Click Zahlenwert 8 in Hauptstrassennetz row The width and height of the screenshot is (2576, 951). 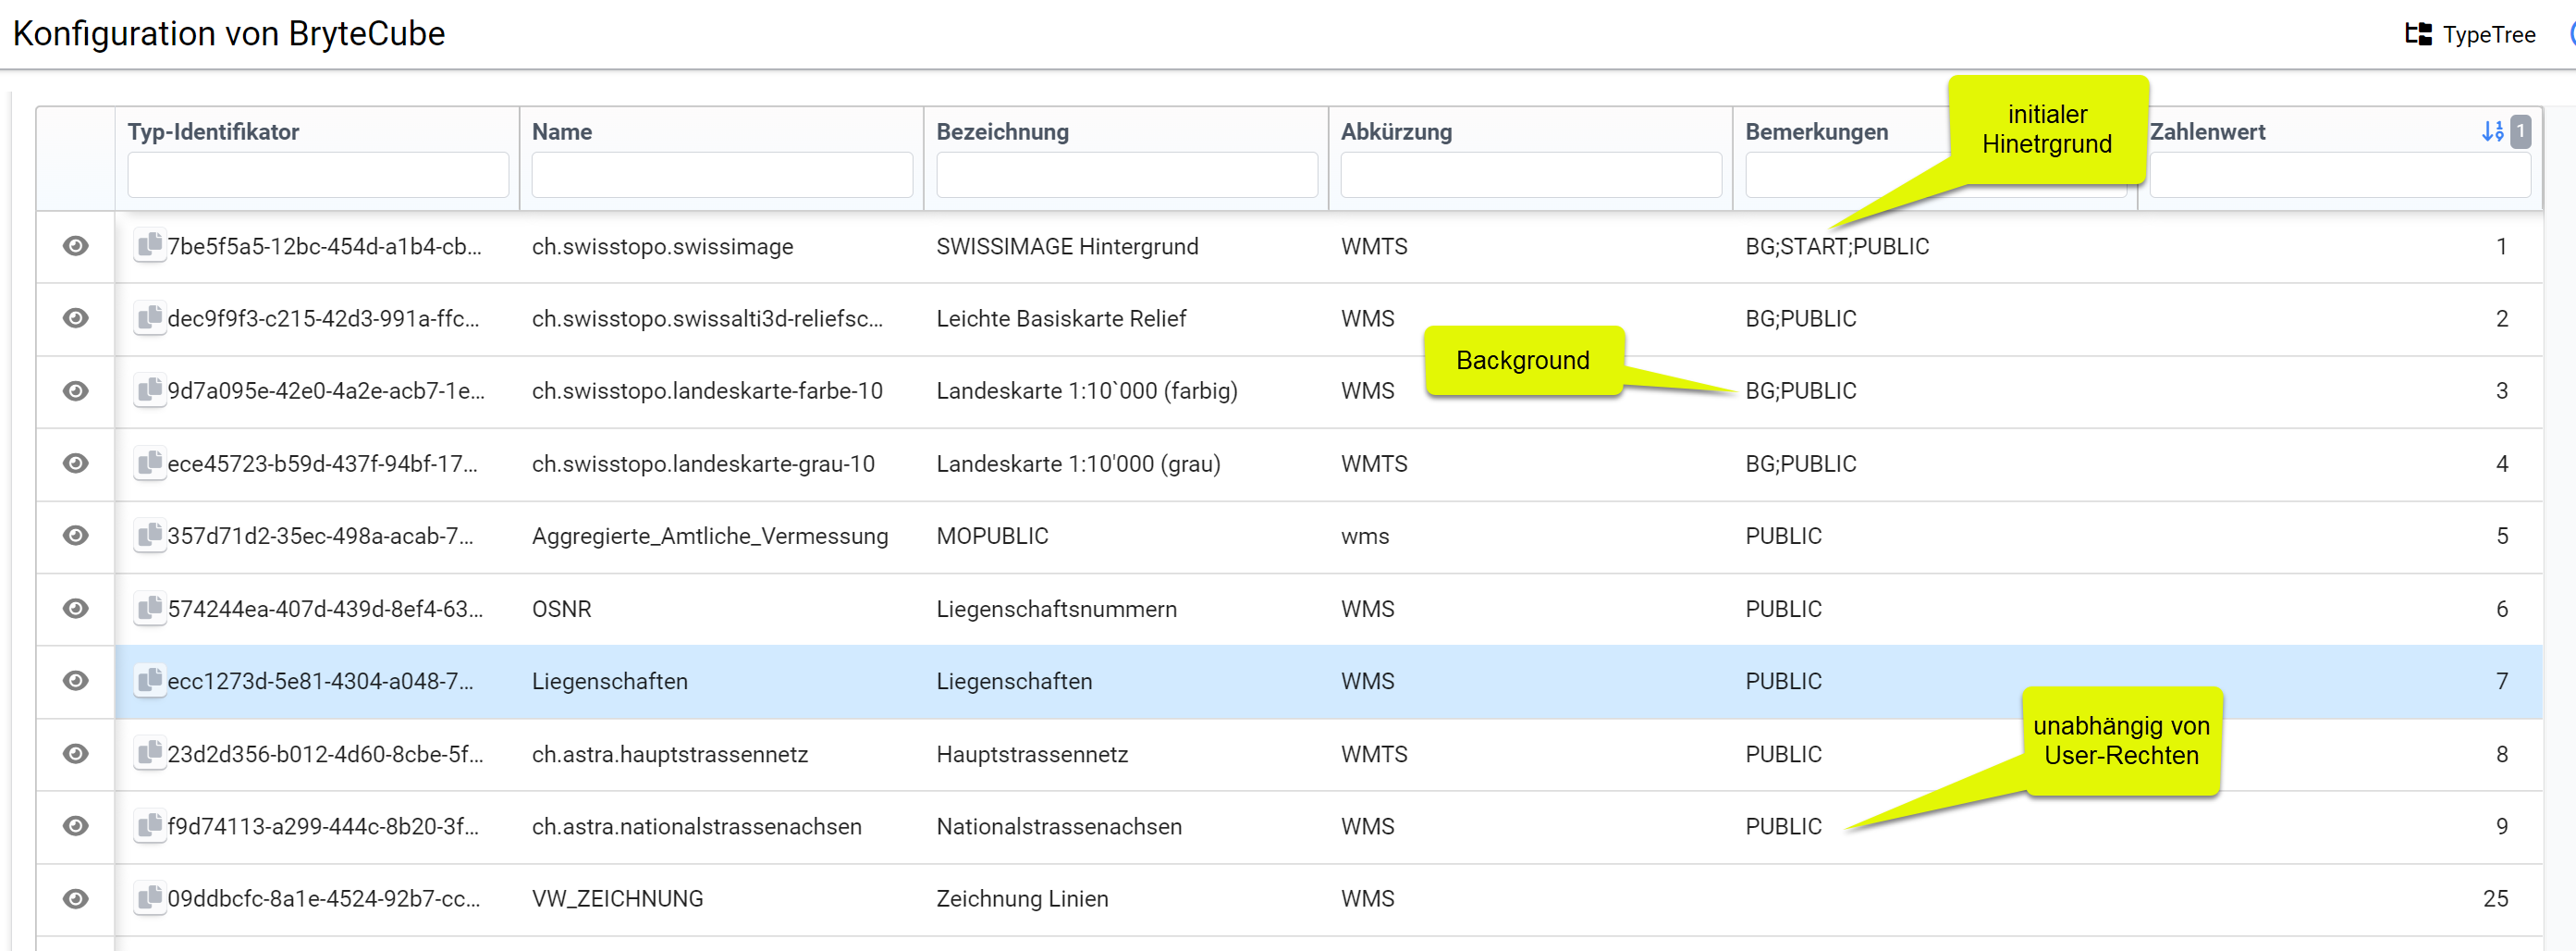coord(2501,754)
